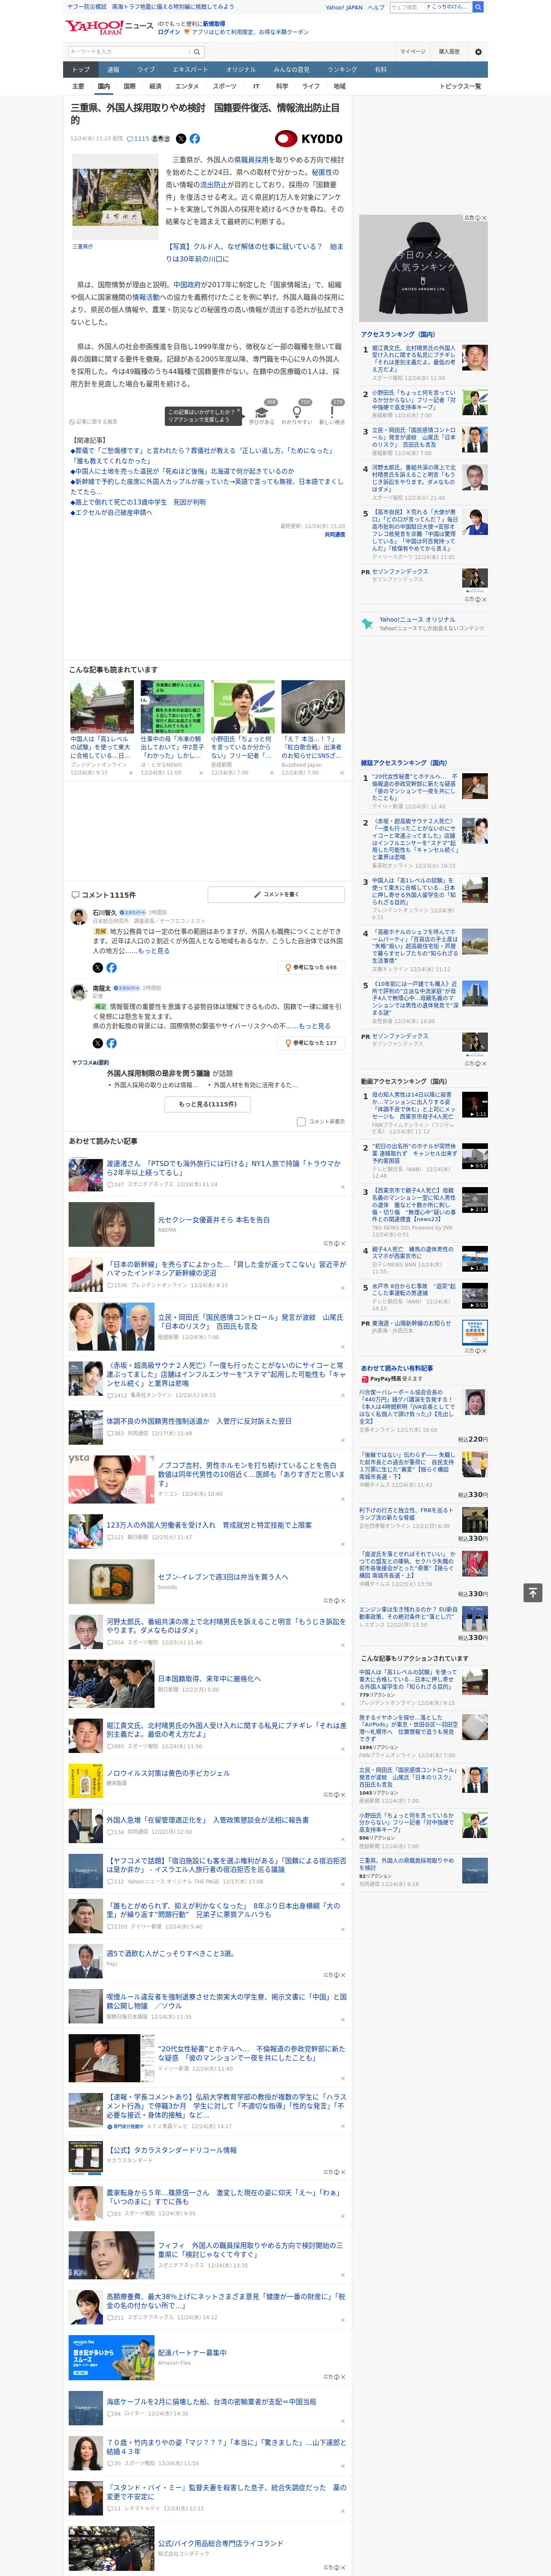The height and width of the screenshot is (2576, 551).
Task: Open the ランキング tab
Action: pos(342,70)
